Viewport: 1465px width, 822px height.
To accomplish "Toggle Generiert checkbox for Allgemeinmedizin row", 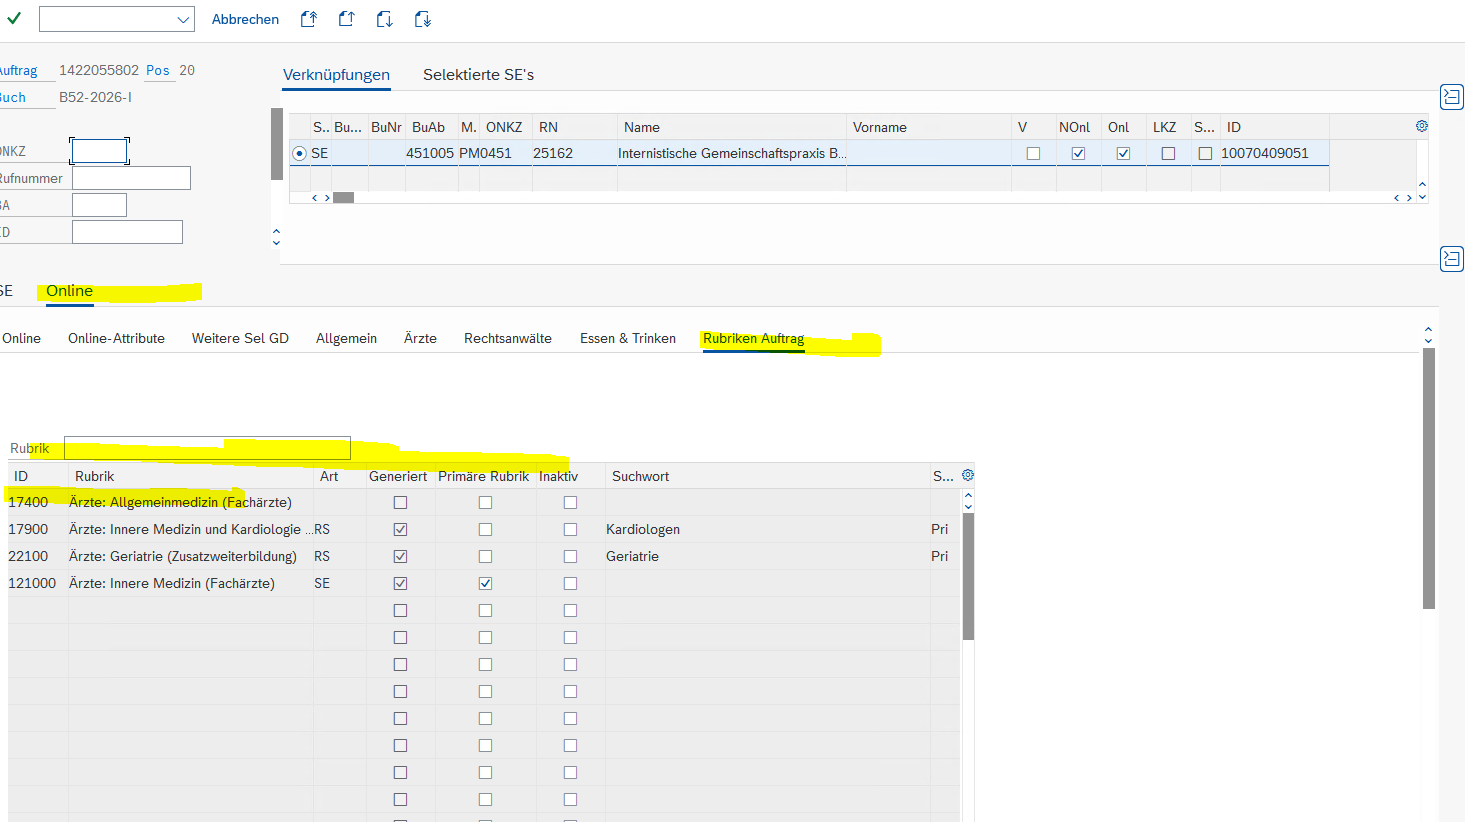I will (400, 502).
